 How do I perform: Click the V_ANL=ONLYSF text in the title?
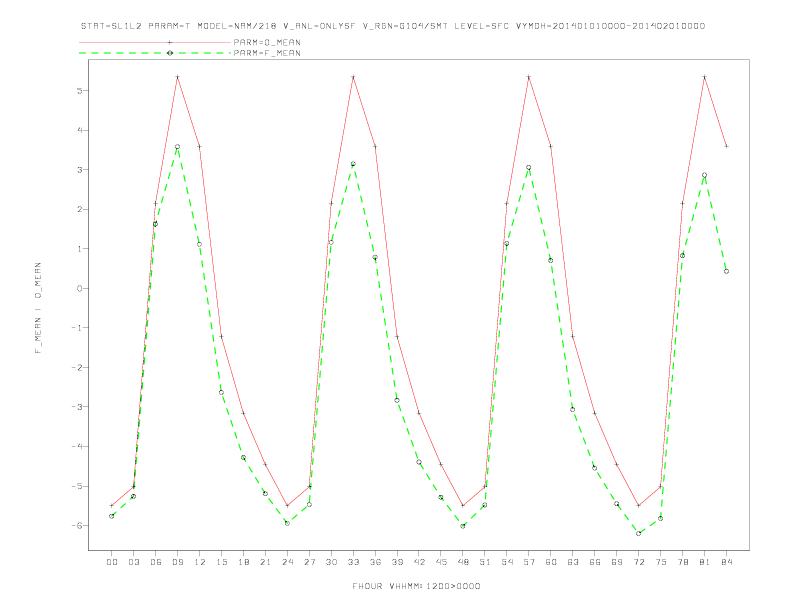click(319, 26)
